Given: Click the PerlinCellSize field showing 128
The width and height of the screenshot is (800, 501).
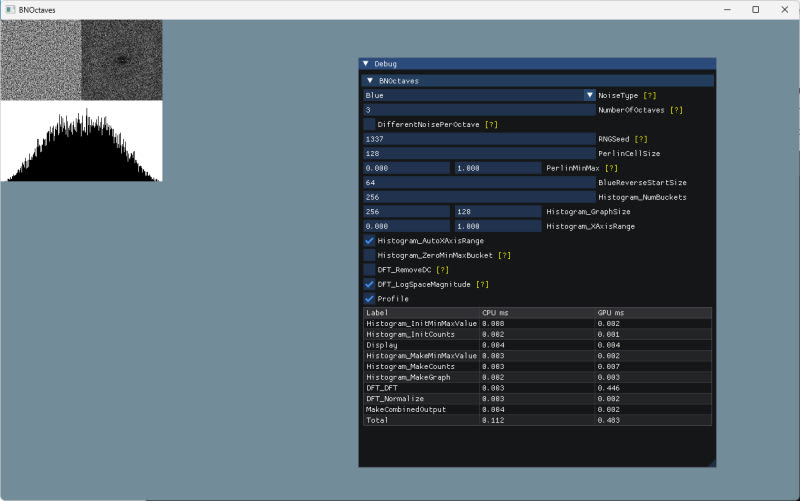Looking at the screenshot, I should [479, 154].
